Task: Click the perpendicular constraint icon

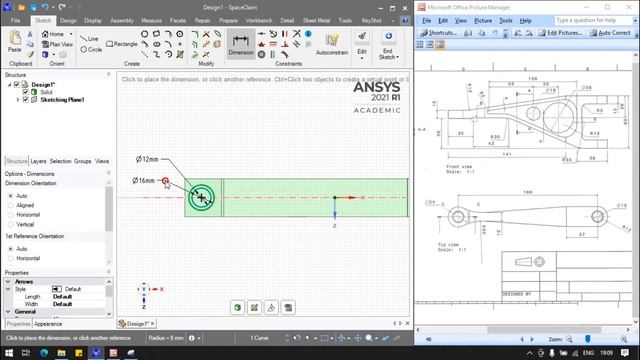Action: [x=285, y=44]
